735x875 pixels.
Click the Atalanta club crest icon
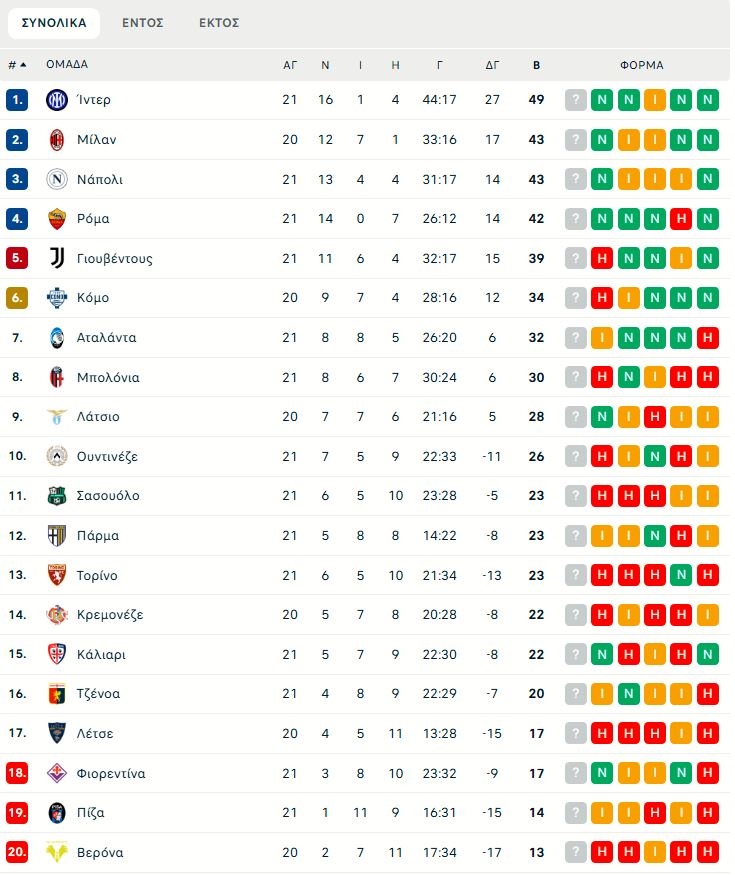pyautogui.click(x=57, y=337)
